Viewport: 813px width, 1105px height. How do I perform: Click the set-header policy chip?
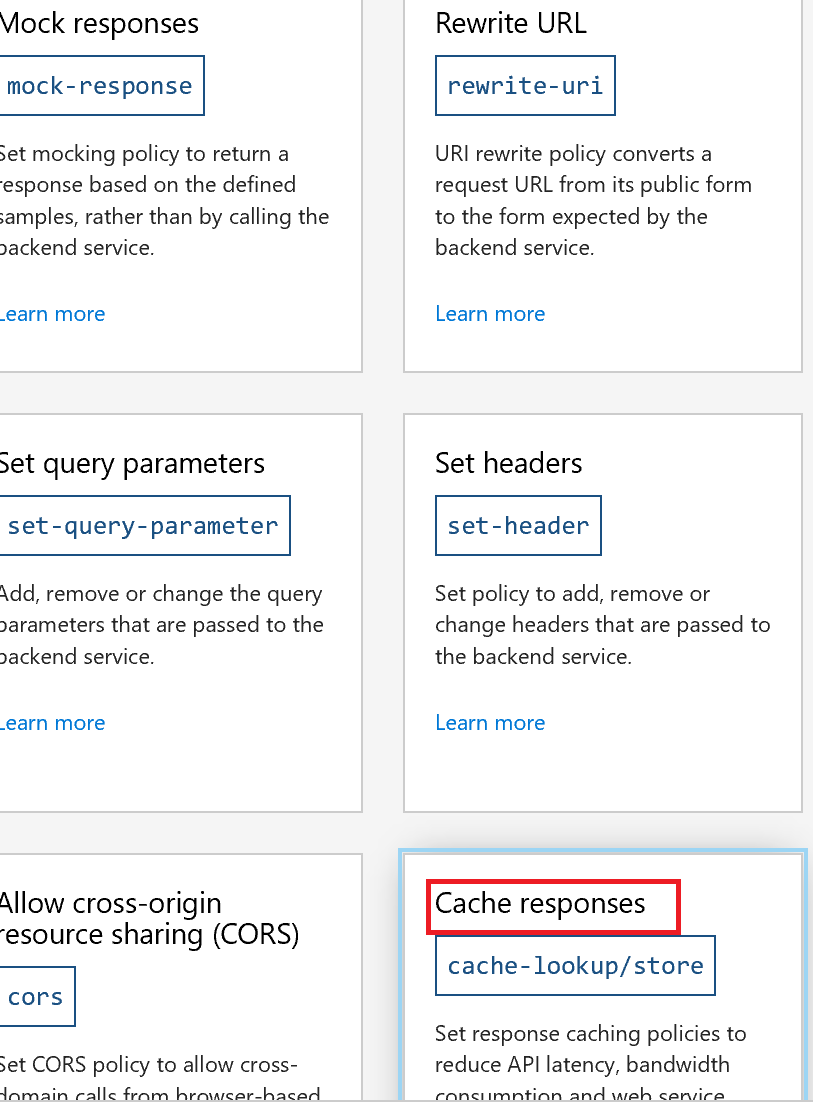[518, 525]
